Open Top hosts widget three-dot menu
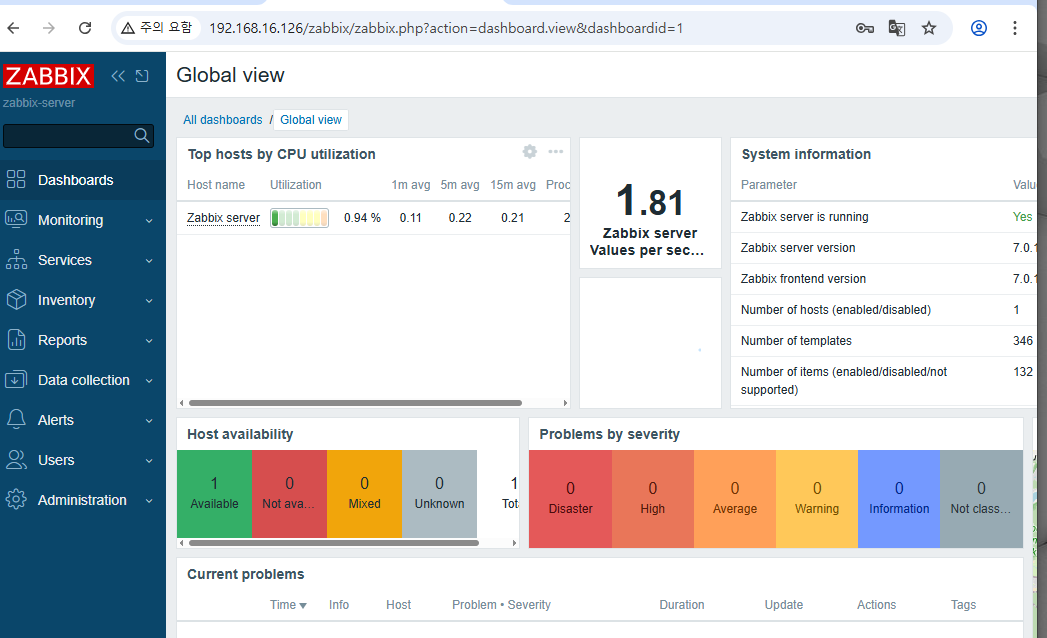The image size is (1047, 638). [556, 152]
